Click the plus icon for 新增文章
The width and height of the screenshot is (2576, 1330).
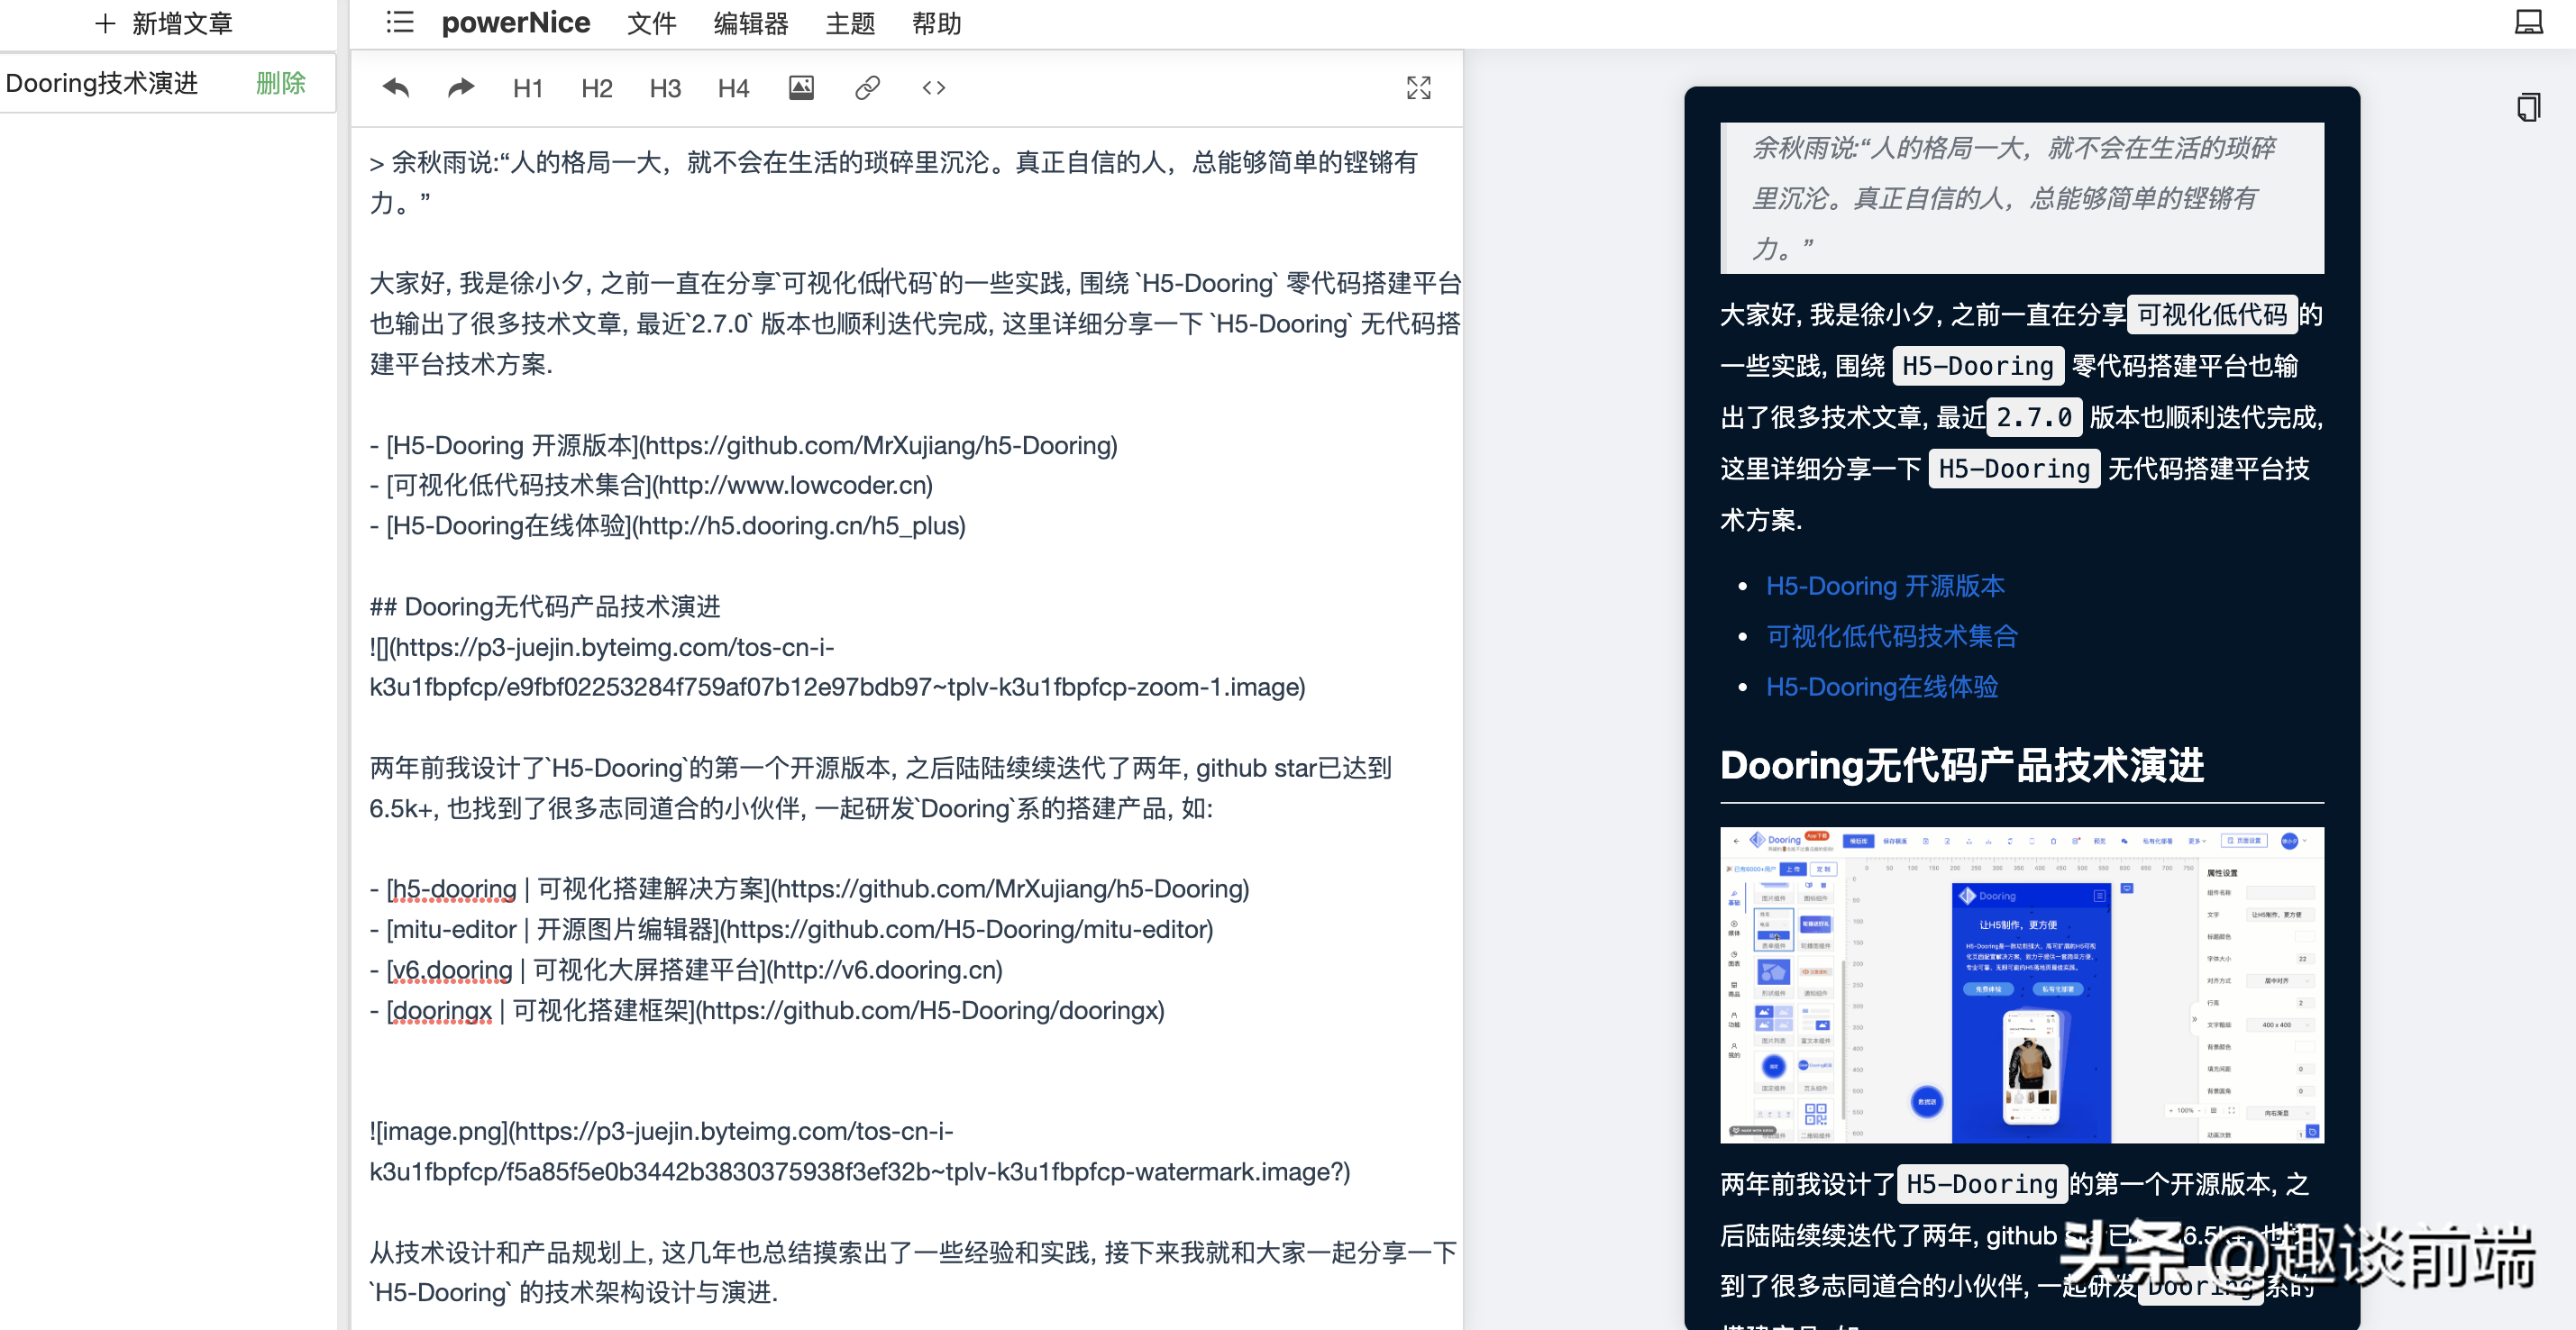105,23
